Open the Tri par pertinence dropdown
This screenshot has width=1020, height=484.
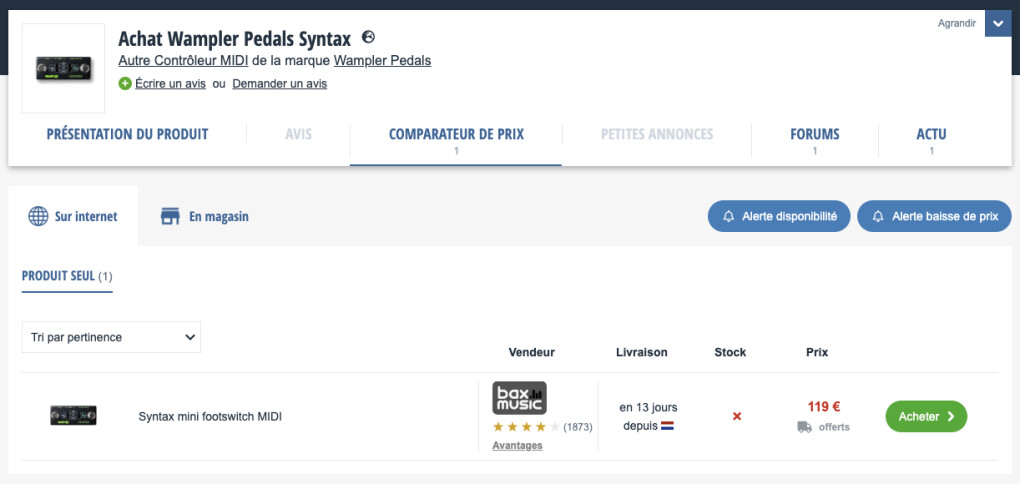111,337
